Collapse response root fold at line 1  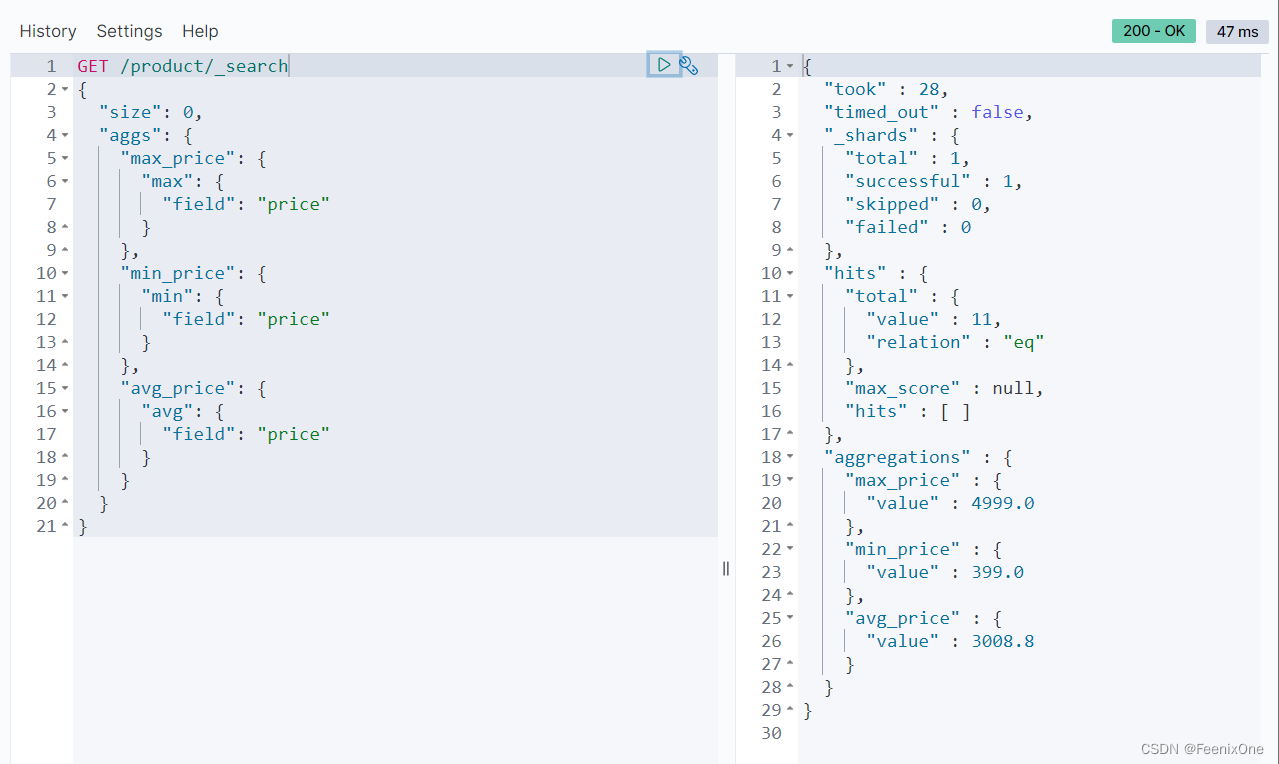(x=790, y=67)
